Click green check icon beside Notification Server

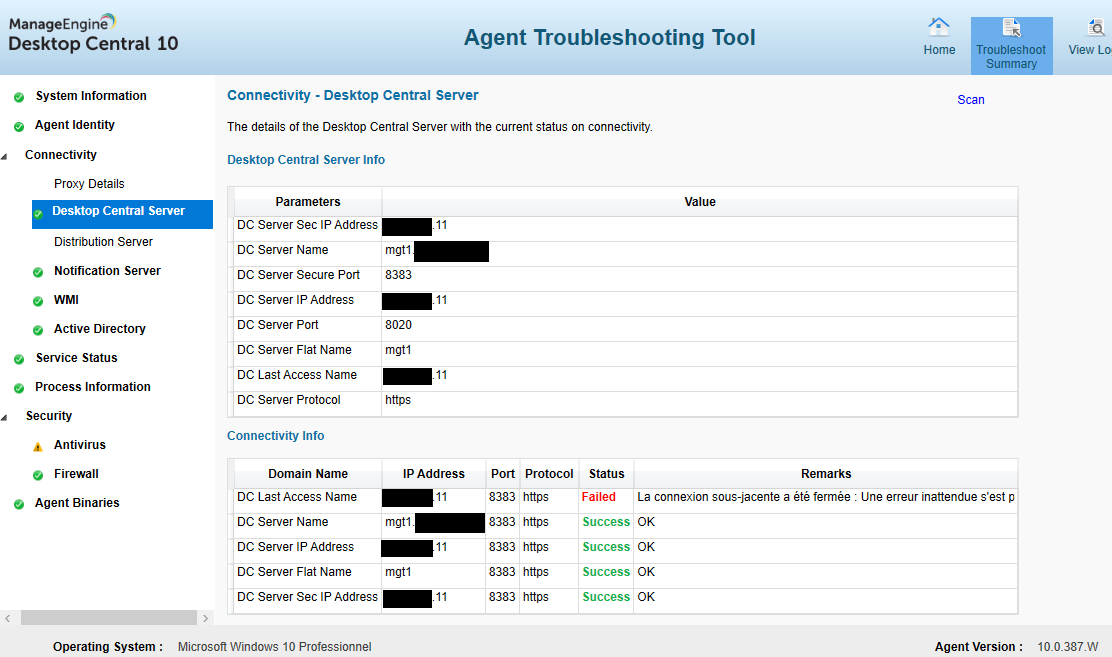coord(38,272)
